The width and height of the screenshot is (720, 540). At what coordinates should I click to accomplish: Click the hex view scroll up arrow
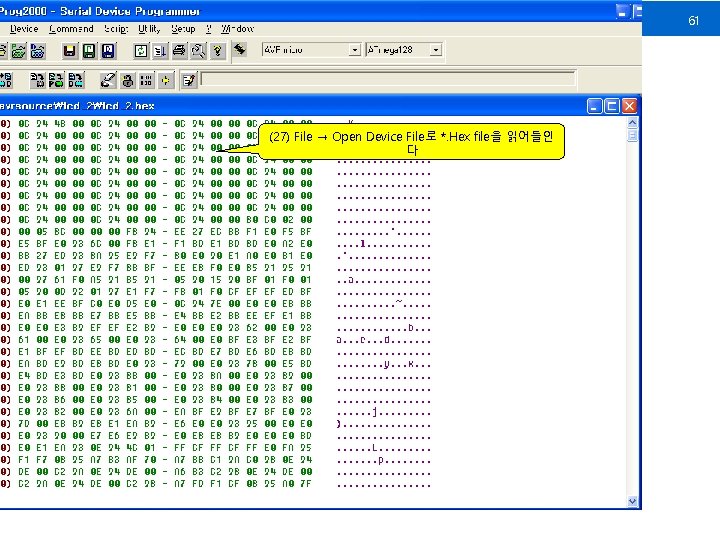coord(632,123)
